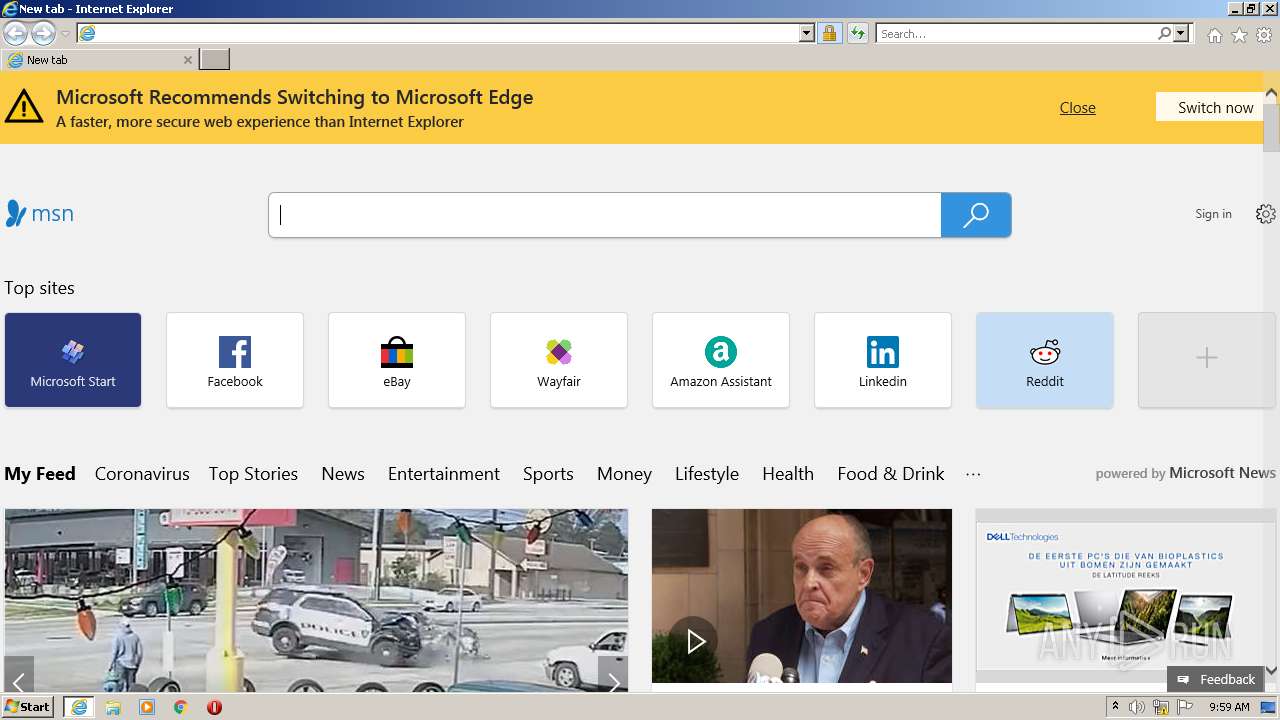Open the msn logo link
This screenshot has height=720, width=1280.
click(40, 214)
